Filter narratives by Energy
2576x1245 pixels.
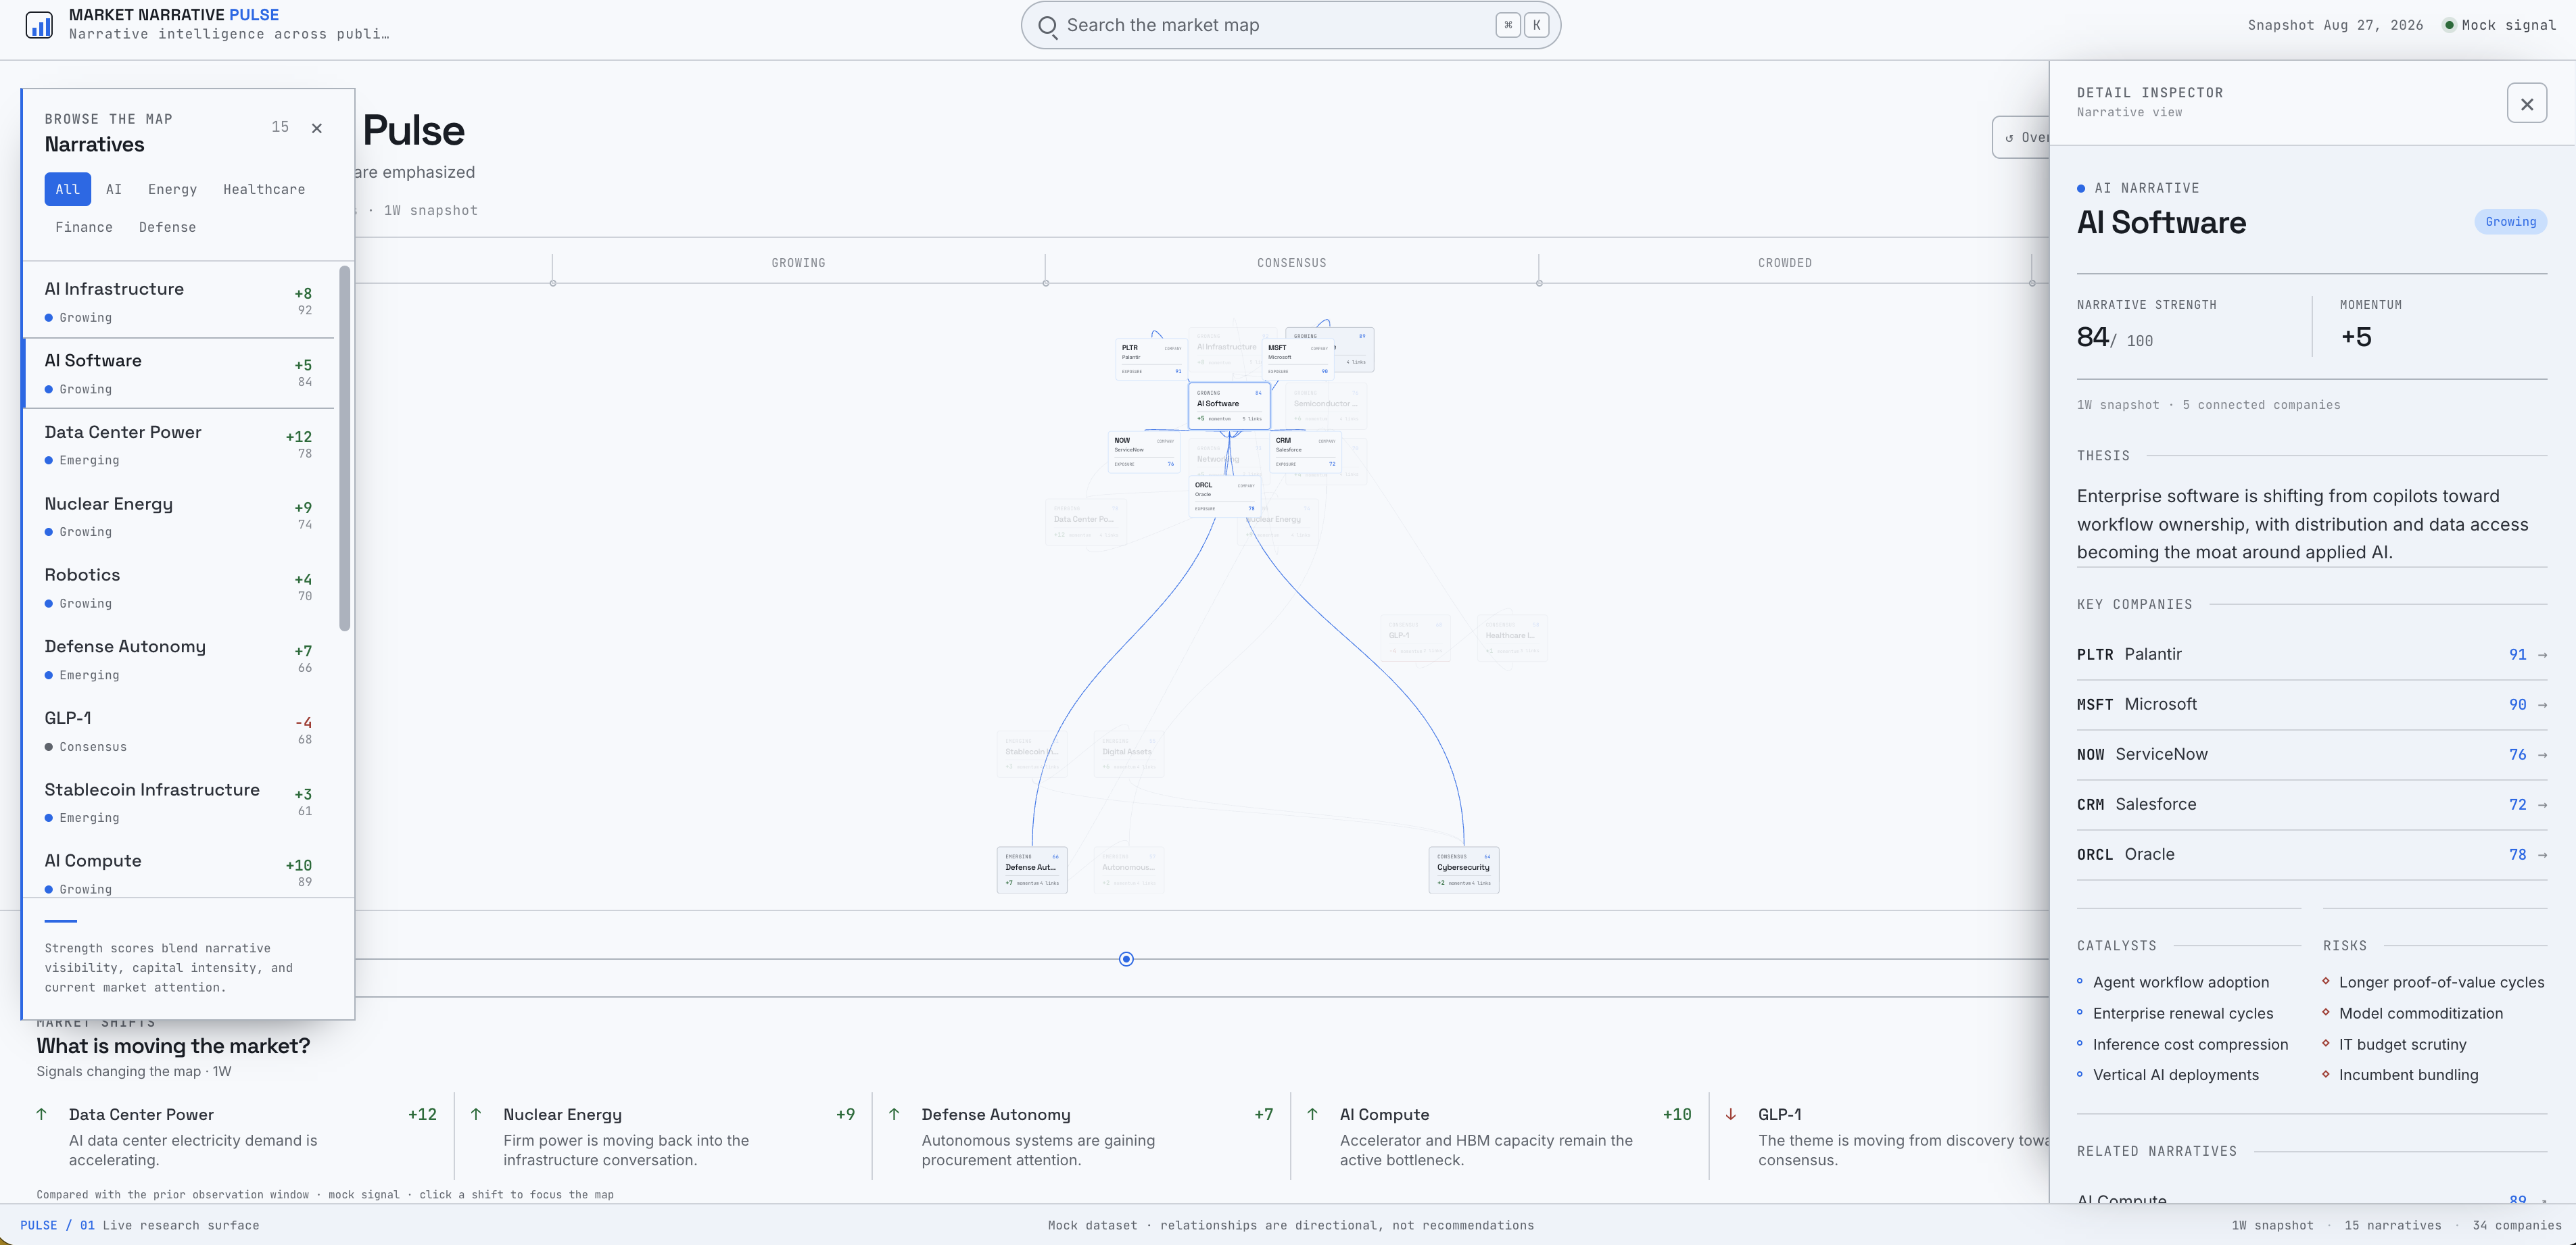point(172,189)
